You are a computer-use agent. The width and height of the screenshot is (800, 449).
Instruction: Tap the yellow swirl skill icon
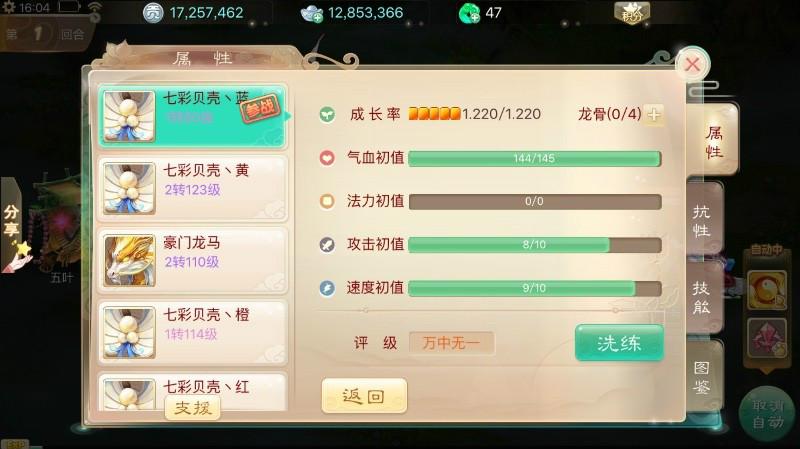[x=766, y=290]
